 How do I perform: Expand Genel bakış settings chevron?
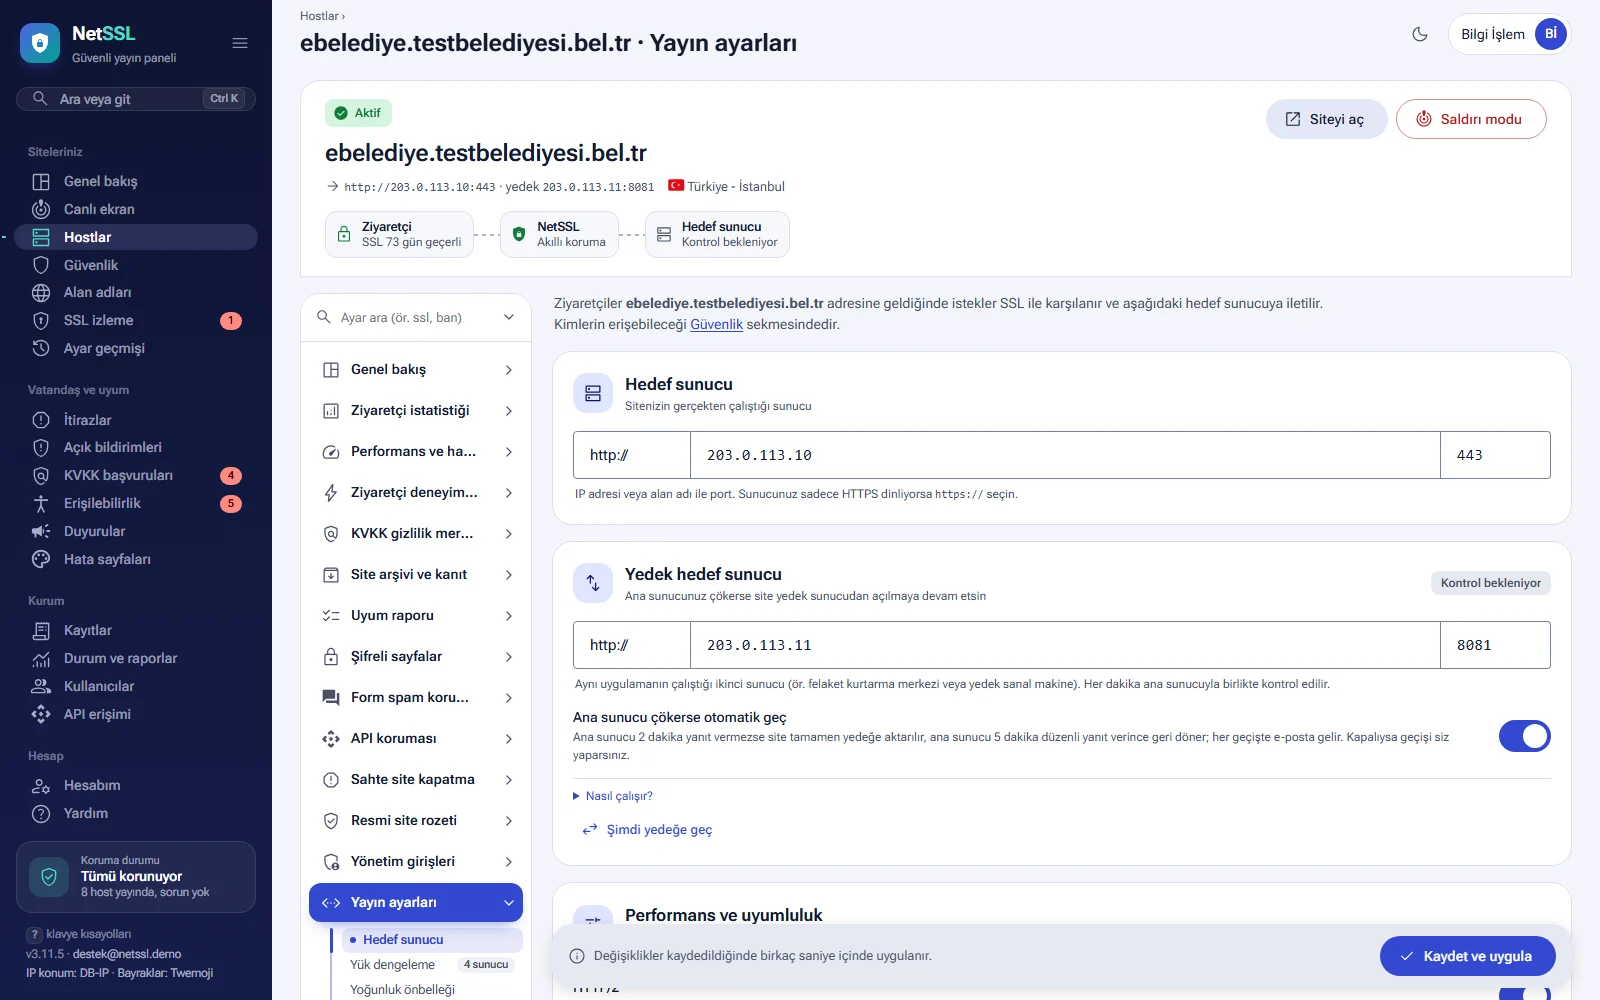[x=509, y=370]
